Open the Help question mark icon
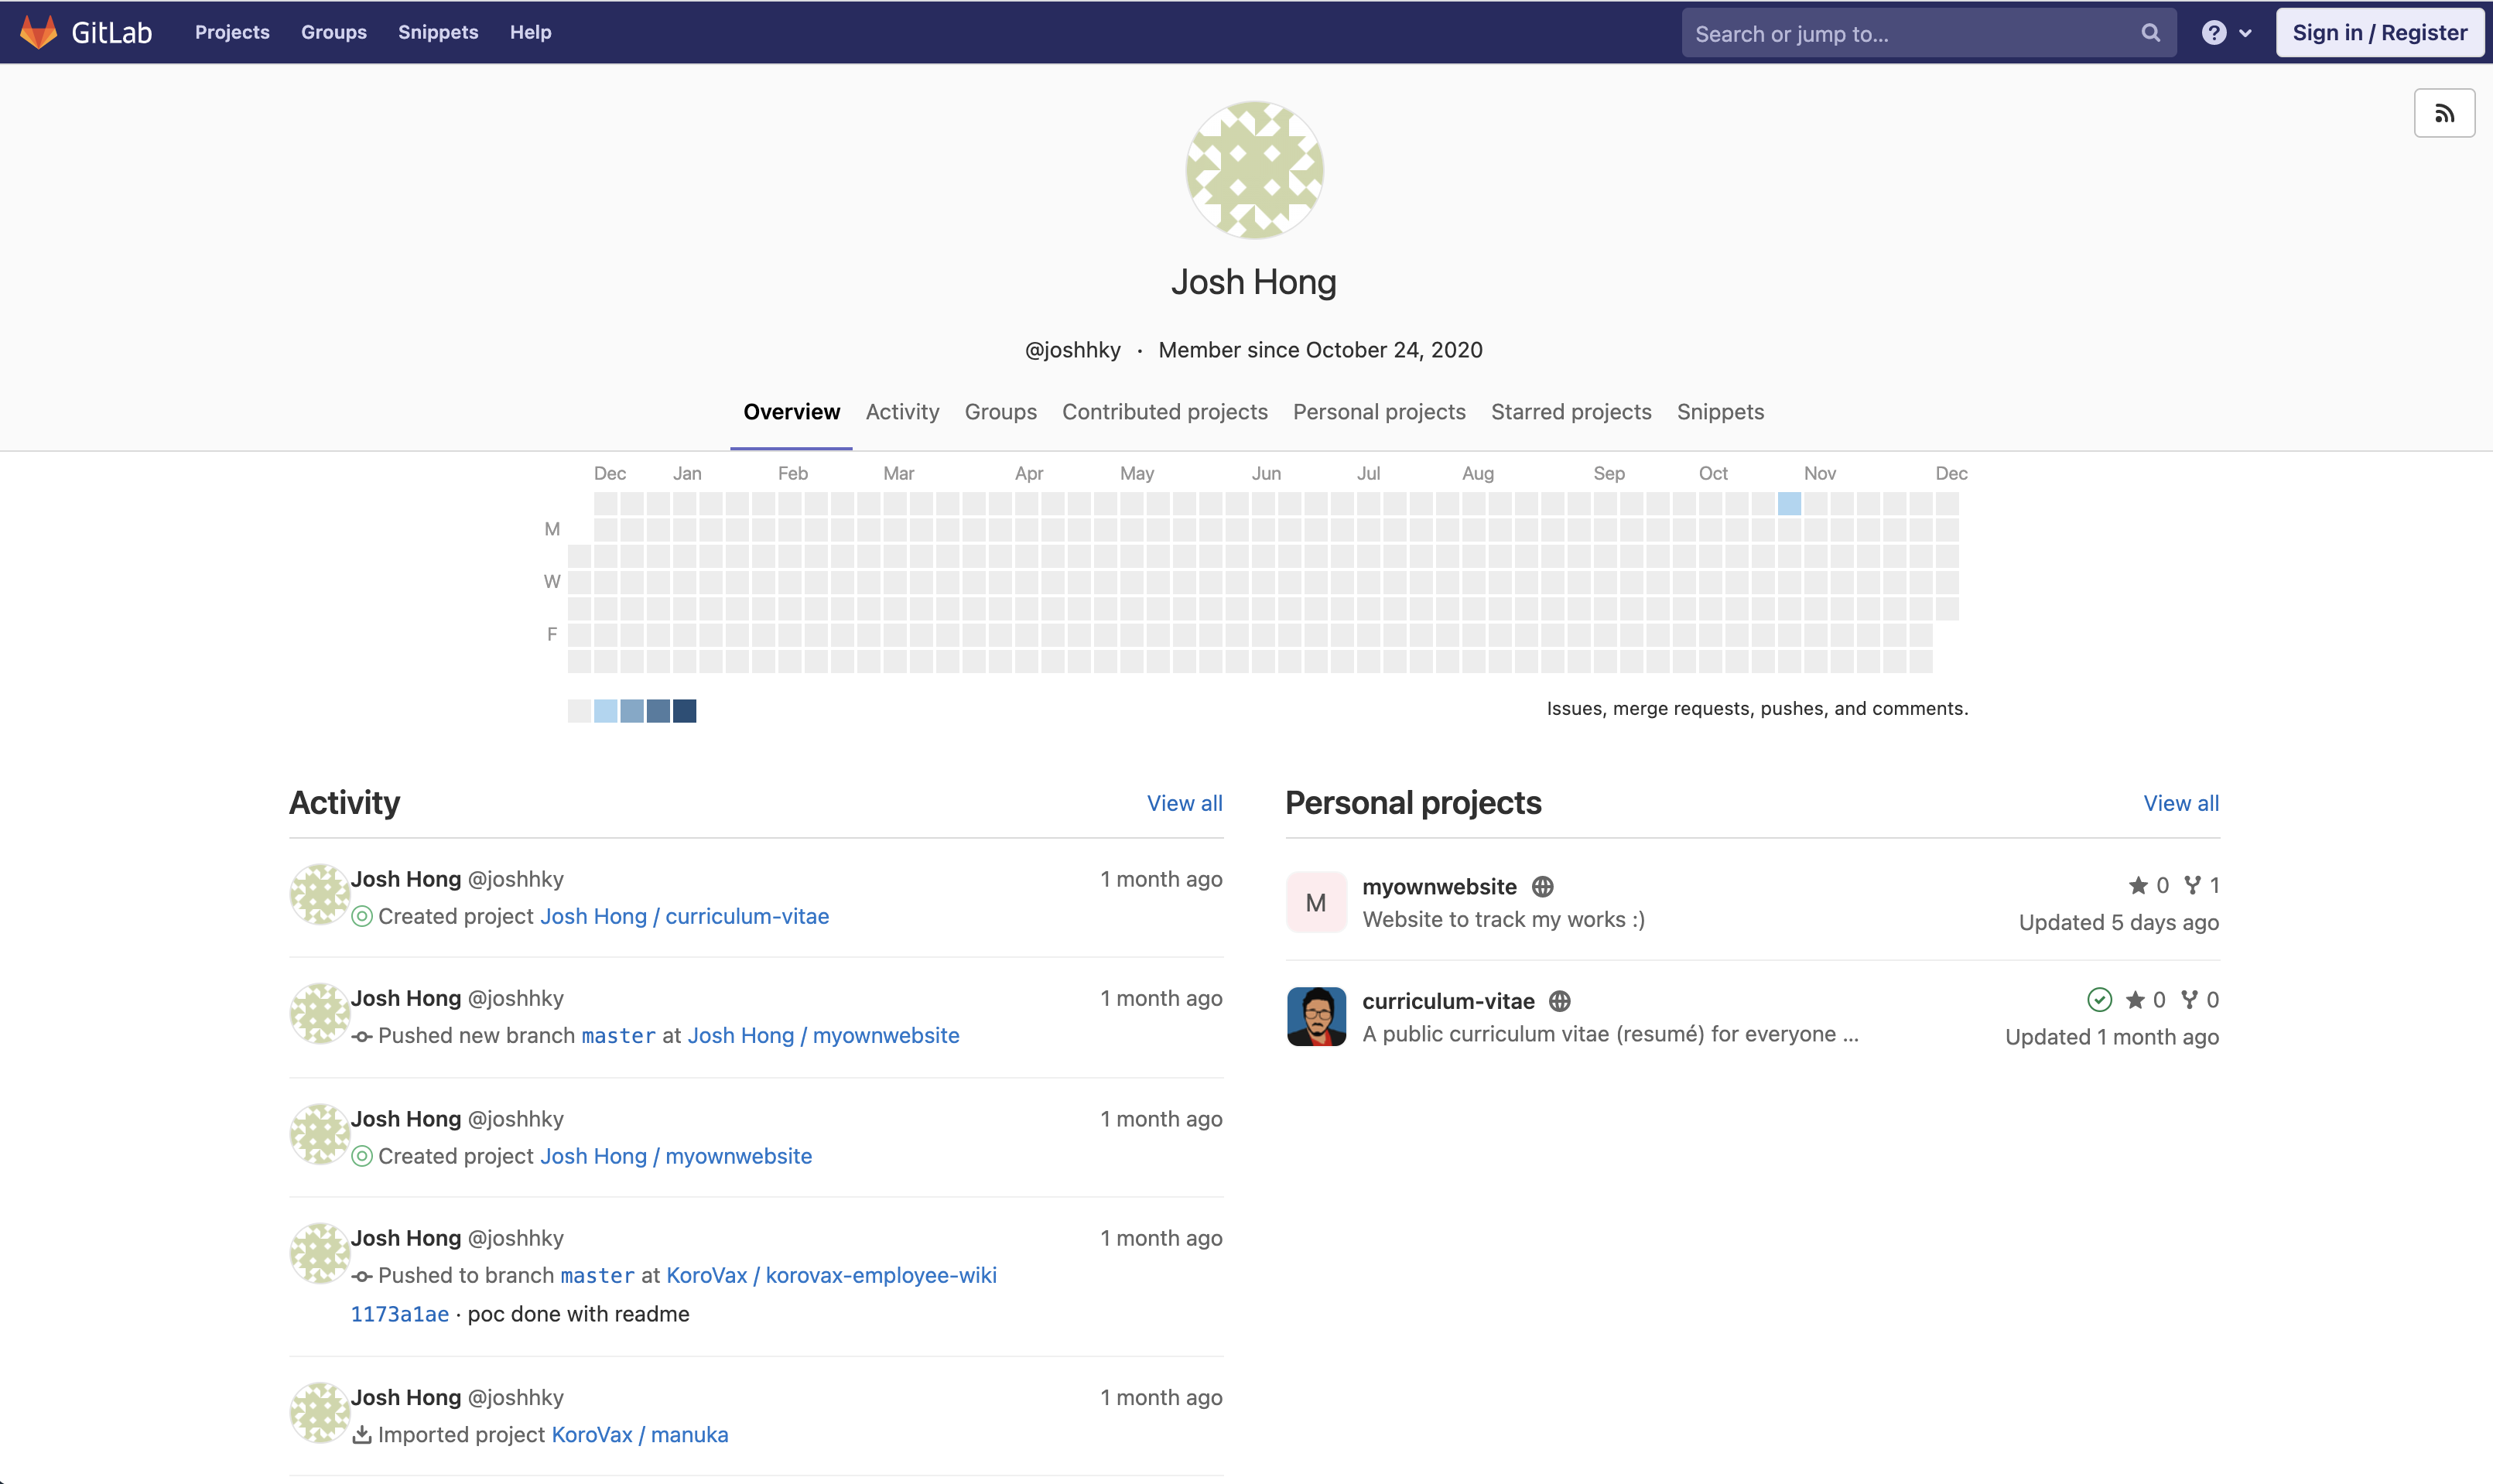 [x=2214, y=33]
